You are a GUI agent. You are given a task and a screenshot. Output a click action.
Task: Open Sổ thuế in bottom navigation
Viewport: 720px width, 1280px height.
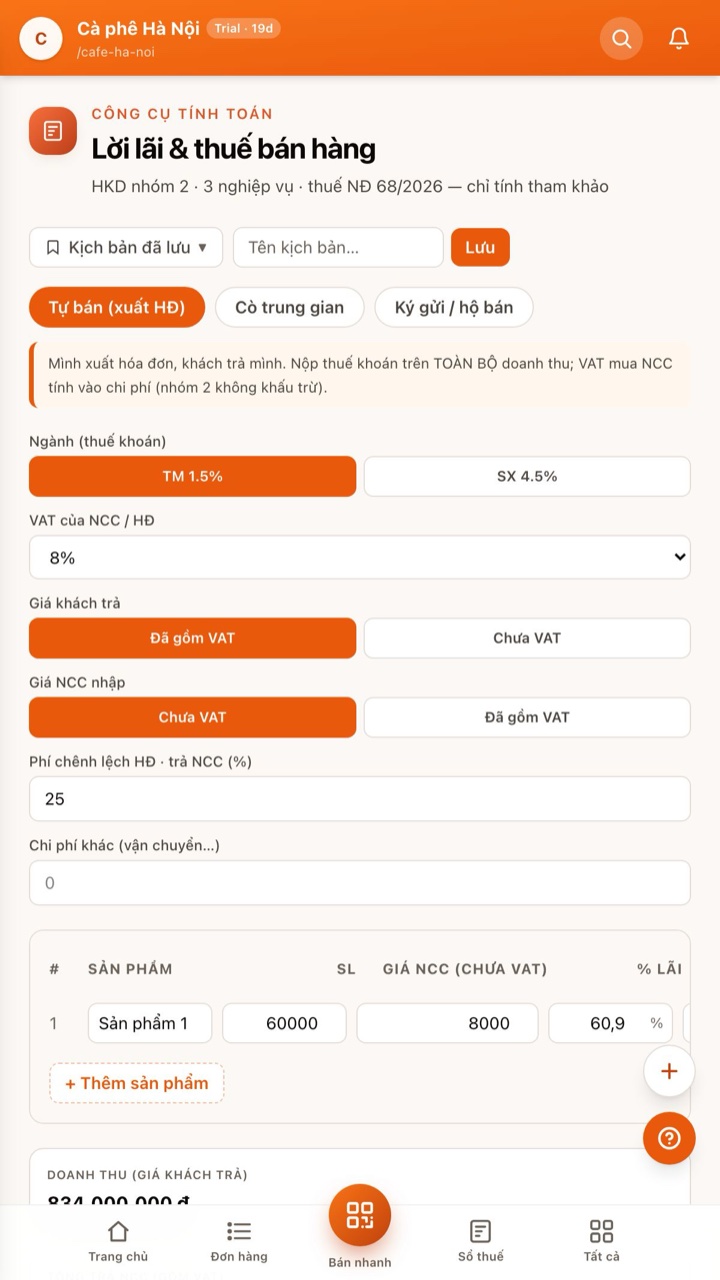(x=481, y=1241)
